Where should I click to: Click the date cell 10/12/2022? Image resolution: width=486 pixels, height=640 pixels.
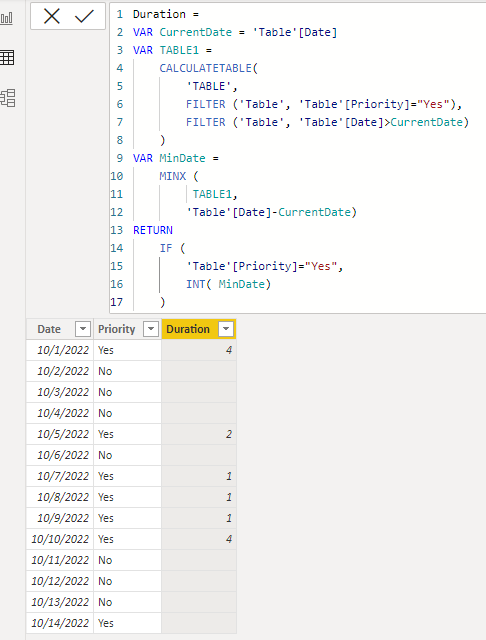click(x=60, y=581)
